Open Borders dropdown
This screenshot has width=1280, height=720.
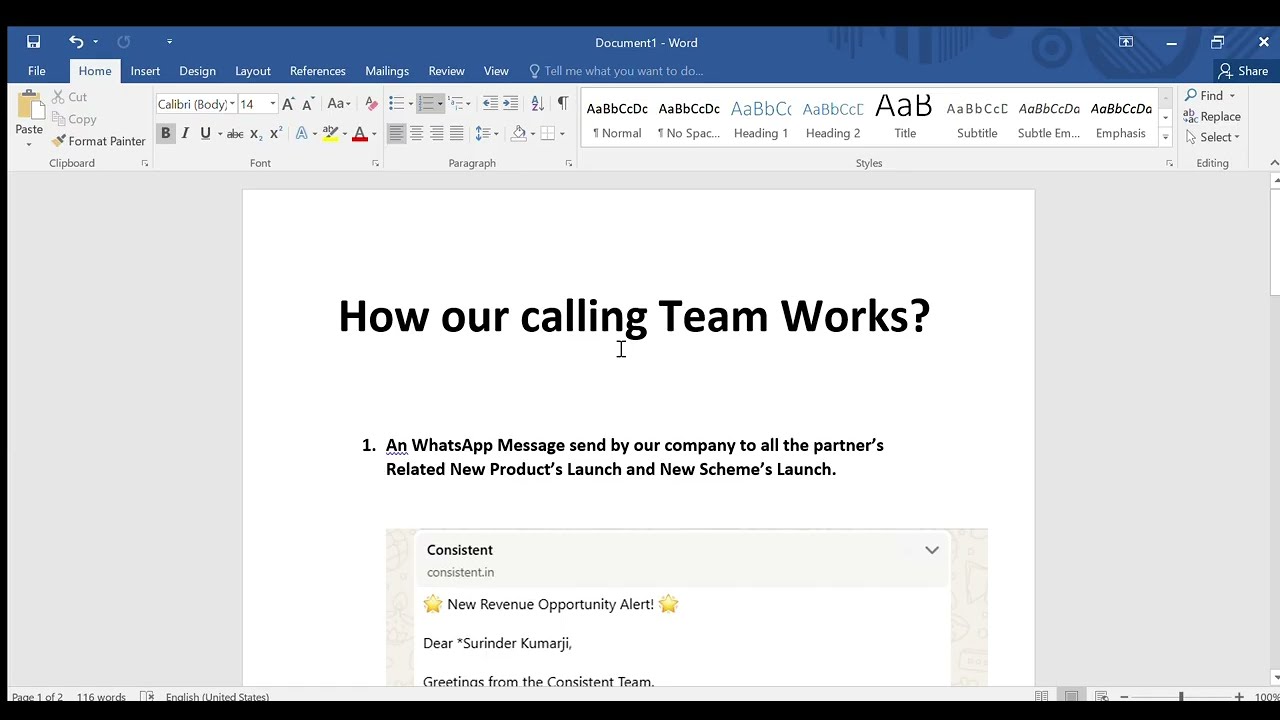[x=561, y=133]
